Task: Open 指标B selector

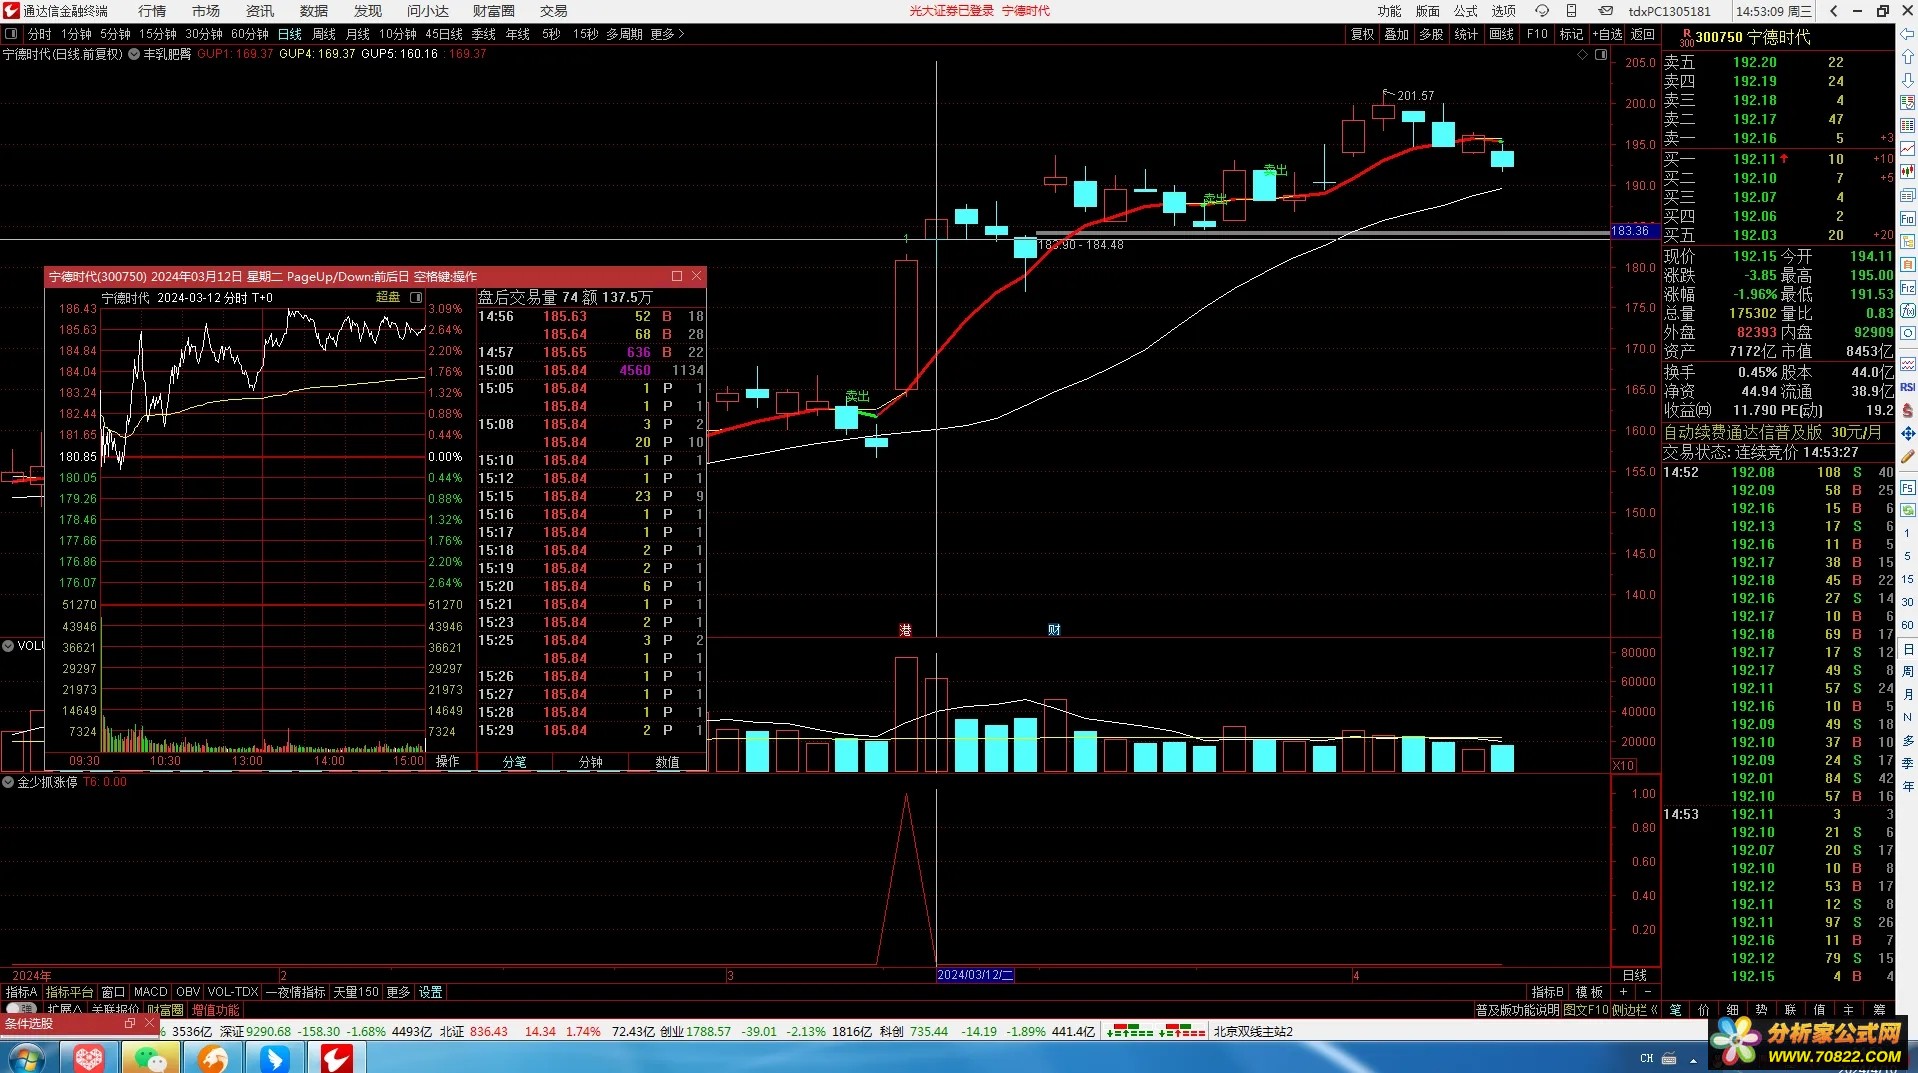Action: [1547, 992]
